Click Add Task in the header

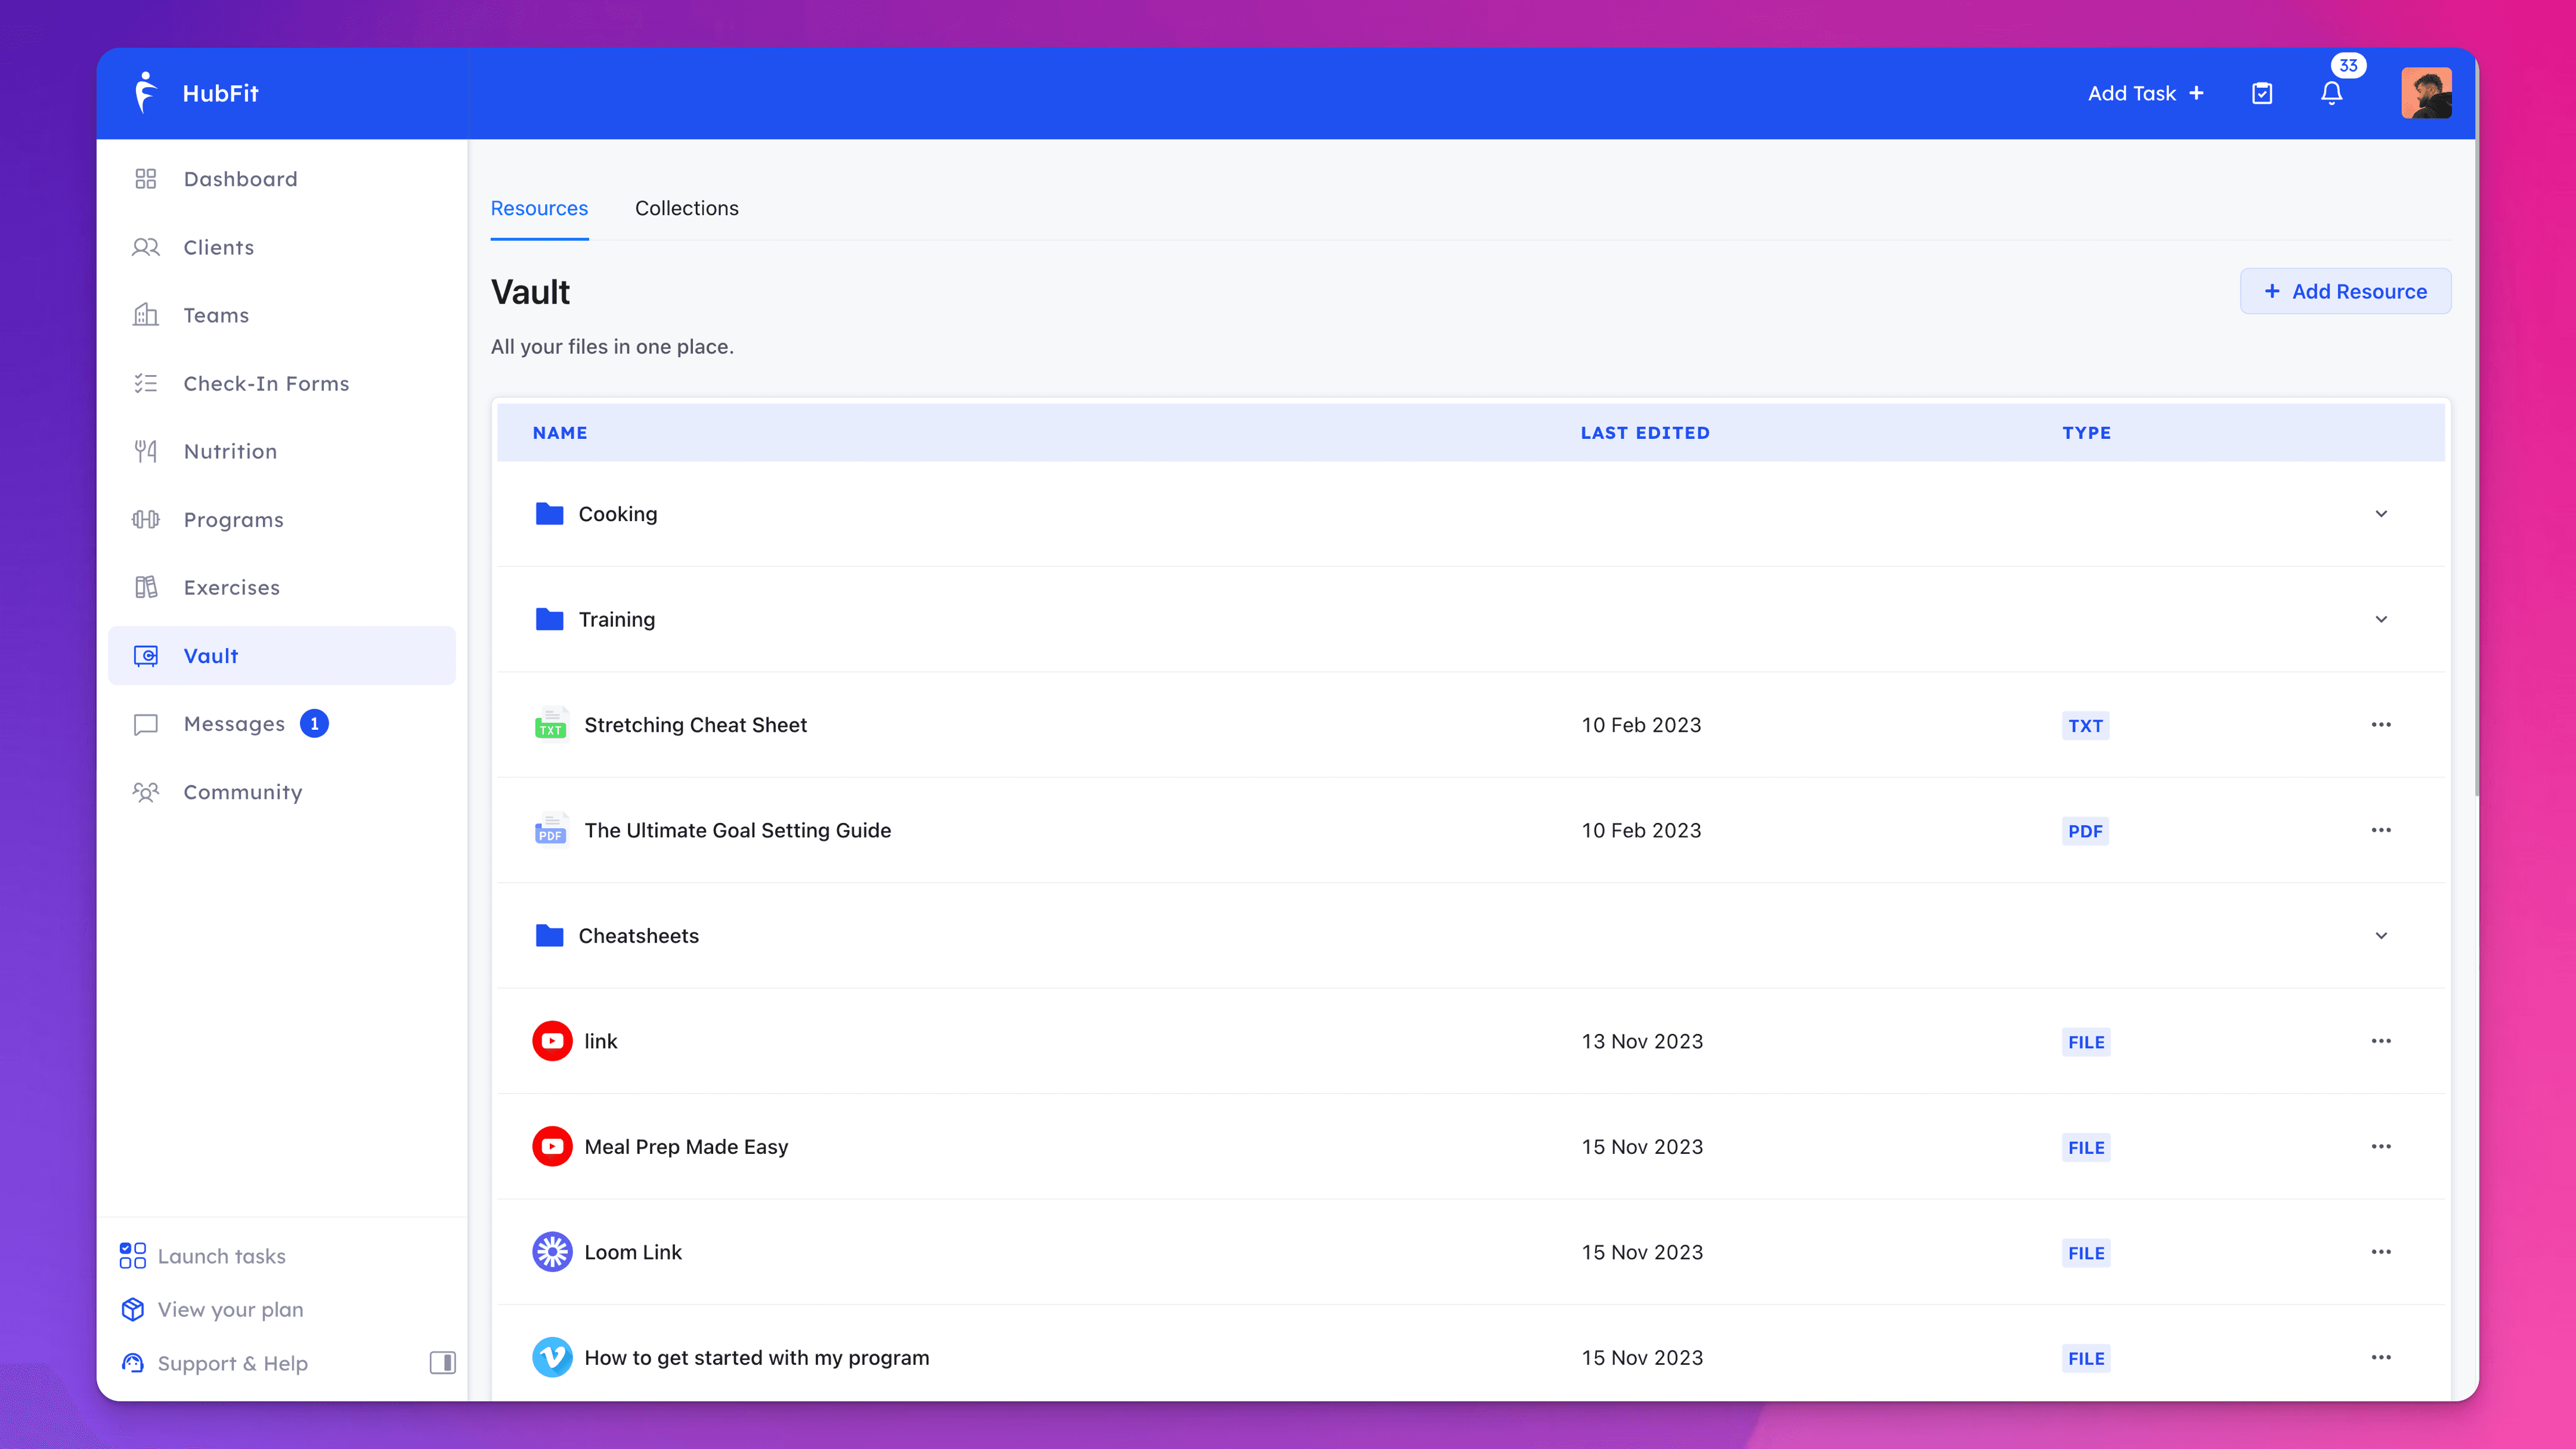click(x=2145, y=93)
